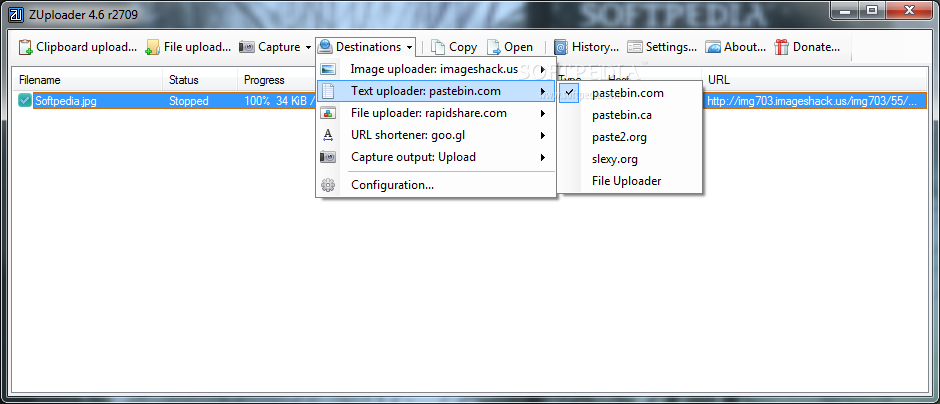Click the Text uploader page icon

tap(328, 92)
